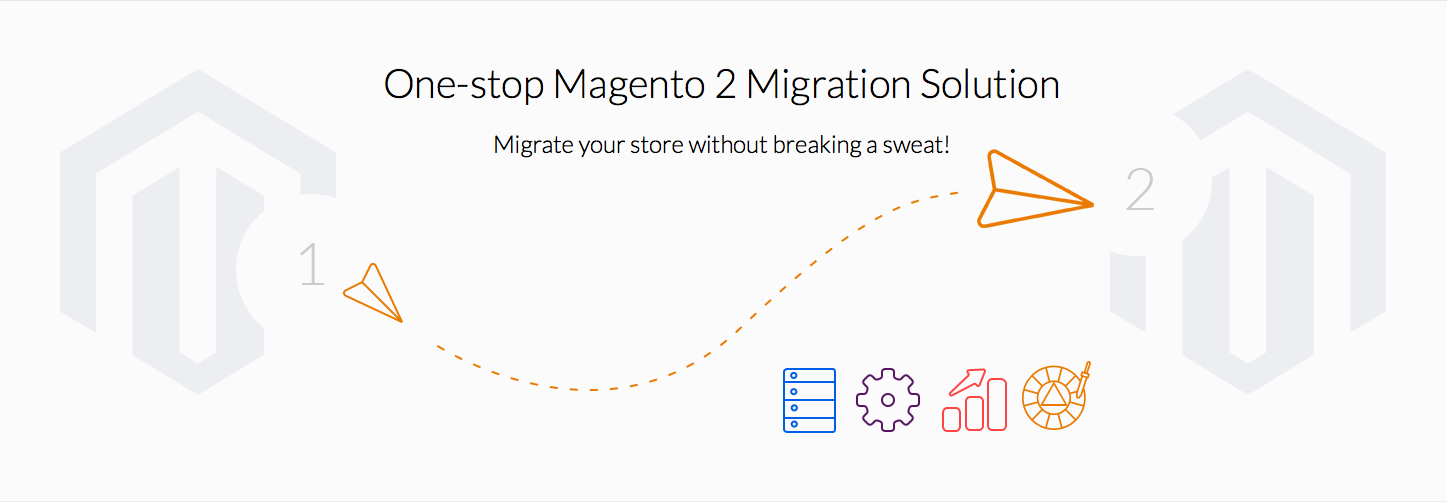Click the blue server rack icon
The height and width of the screenshot is (502, 1447).
[x=809, y=400]
